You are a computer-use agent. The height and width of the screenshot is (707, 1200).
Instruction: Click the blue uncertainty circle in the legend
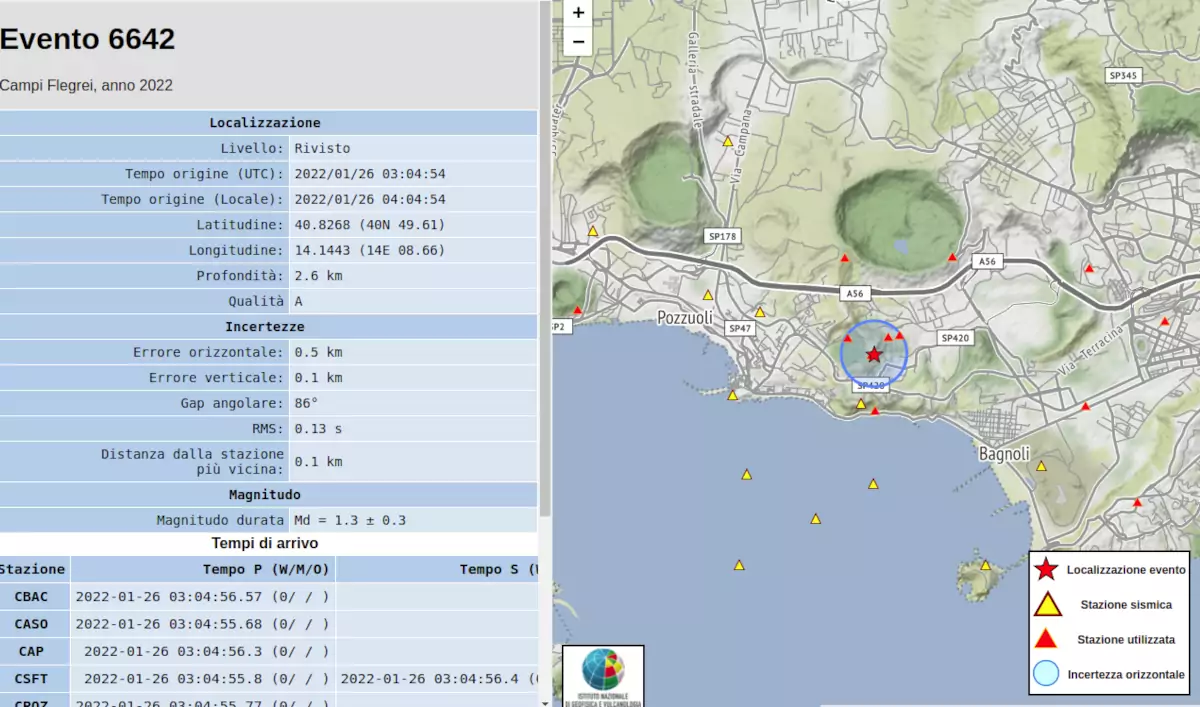tap(1046, 673)
